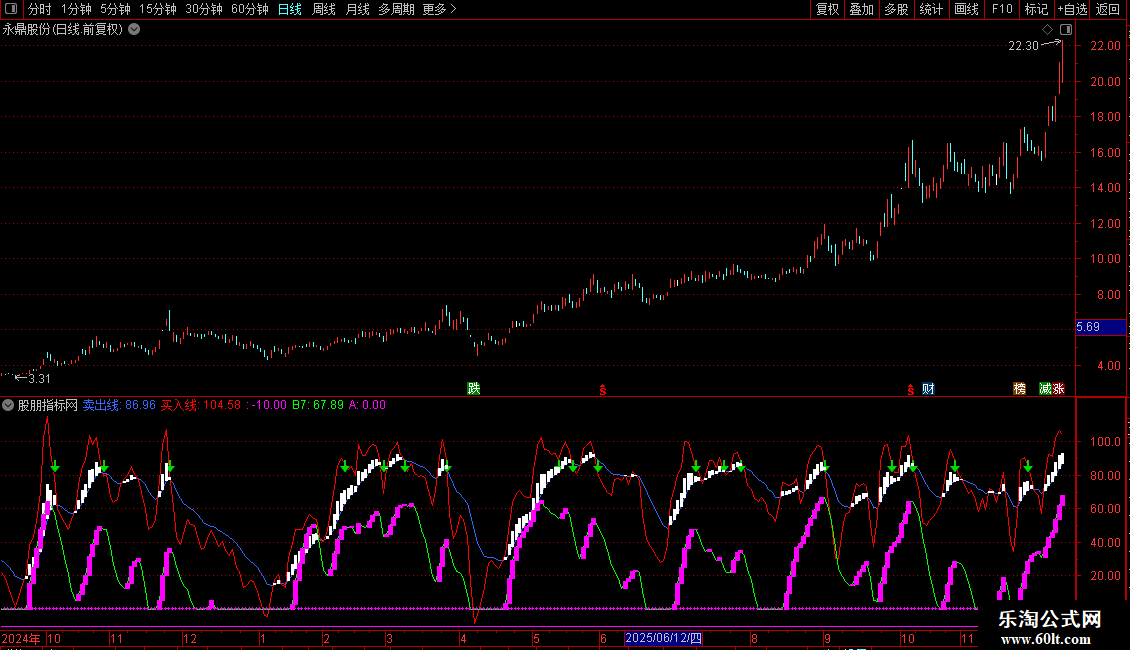The image size is (1130, 650).
Task: Click the green 减 marker icon
Action: [x=1045, y=389]
